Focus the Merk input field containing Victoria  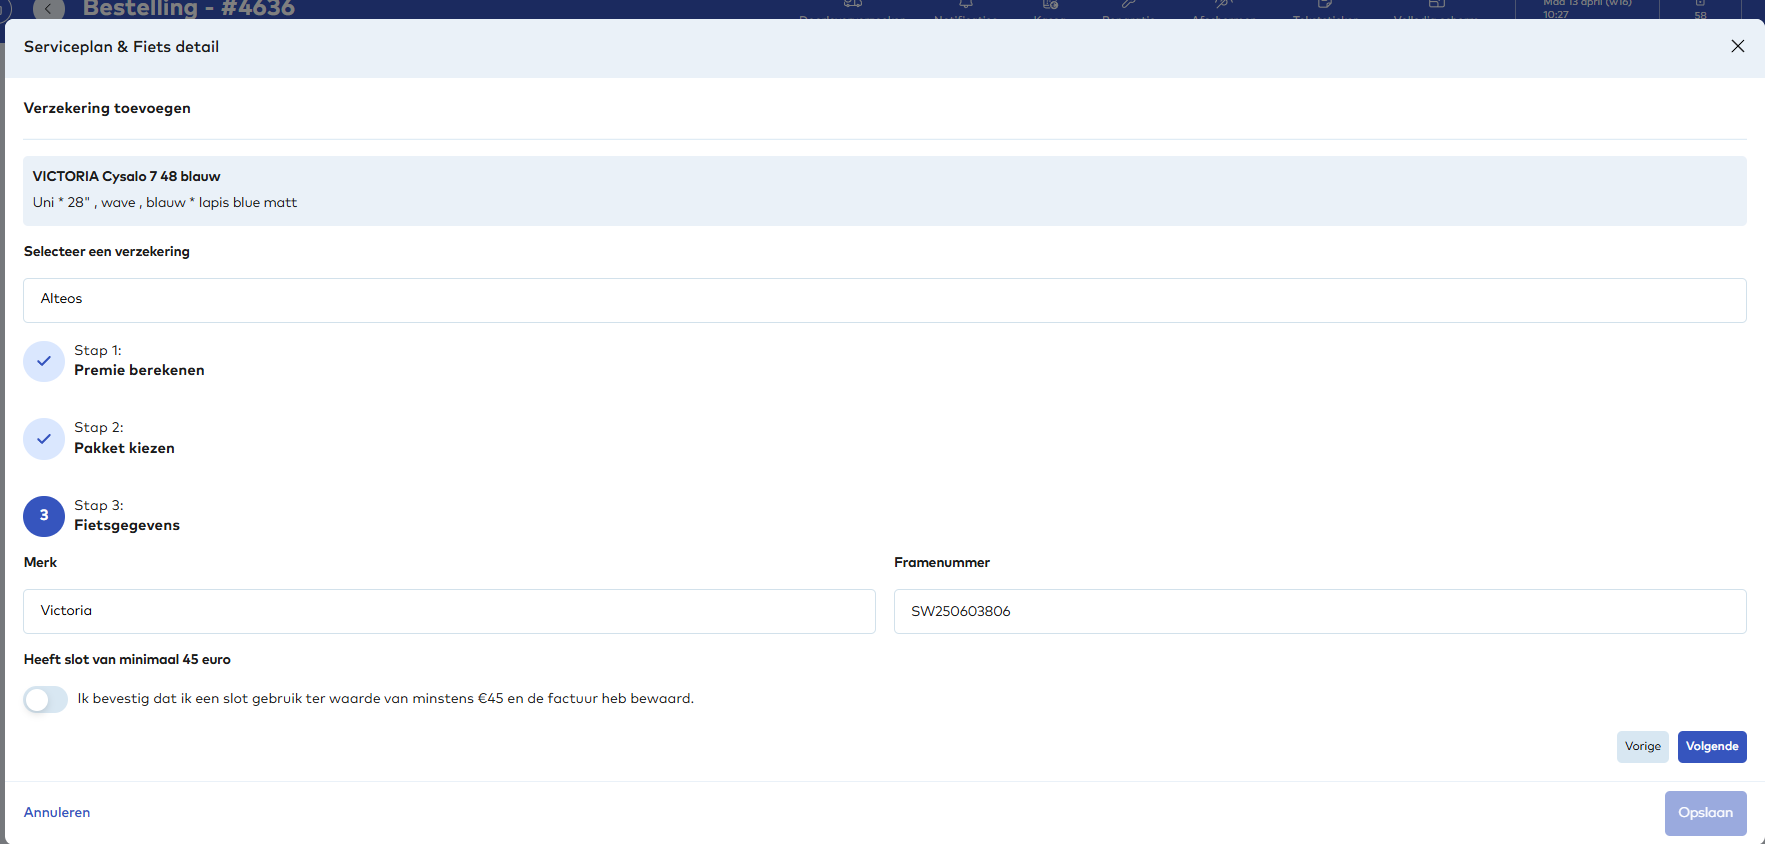click(x=449, y=611)
